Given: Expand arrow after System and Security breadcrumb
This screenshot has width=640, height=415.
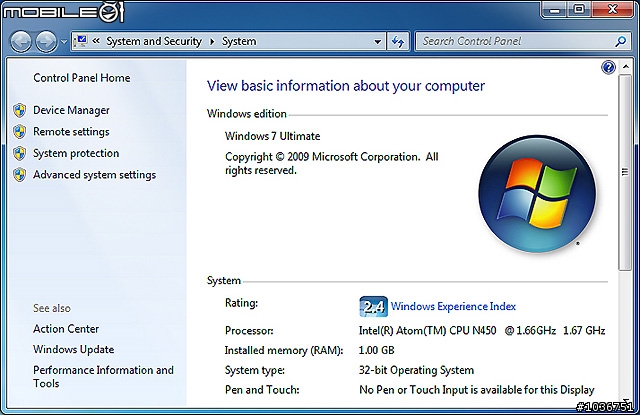Looking at the screenshot, I should point(212,41).
